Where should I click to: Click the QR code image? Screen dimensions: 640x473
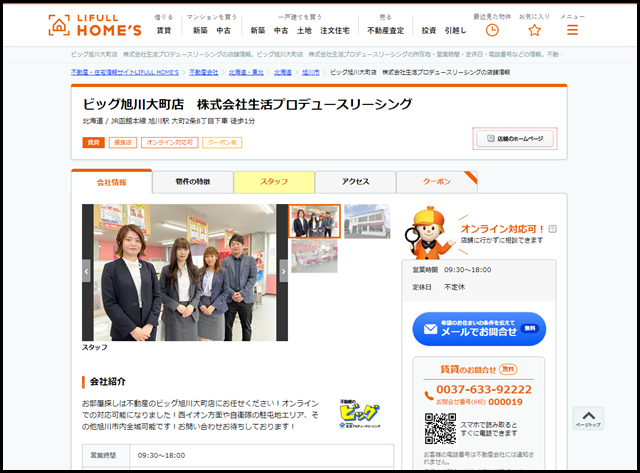click(440, 429)
